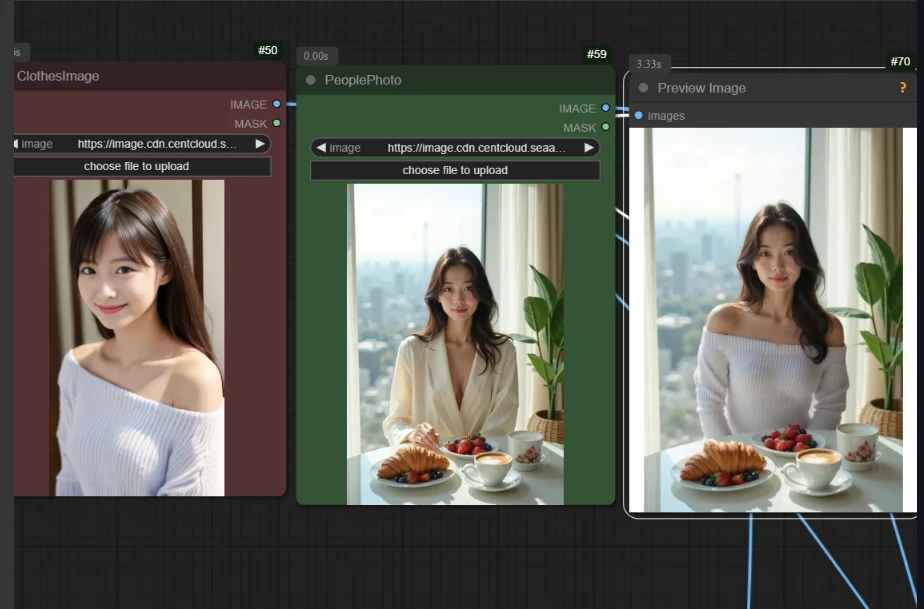Select next image with ClothesImage right arrow

coord(260,144)
